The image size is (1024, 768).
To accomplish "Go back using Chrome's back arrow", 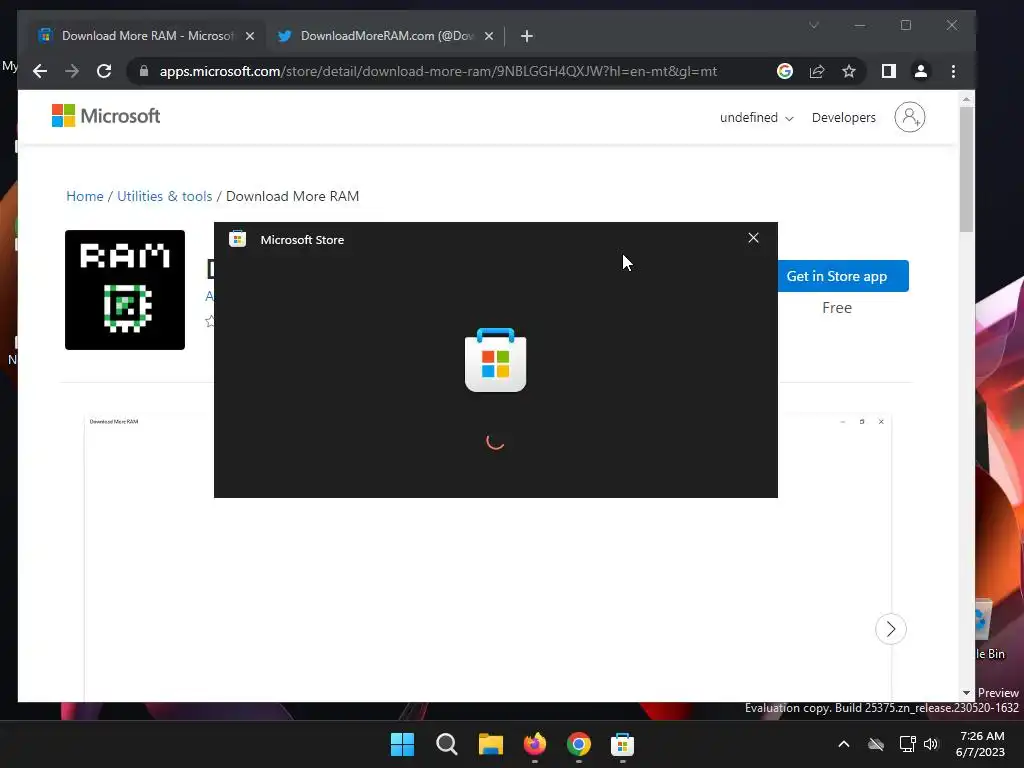I will [x=40, y=71].
